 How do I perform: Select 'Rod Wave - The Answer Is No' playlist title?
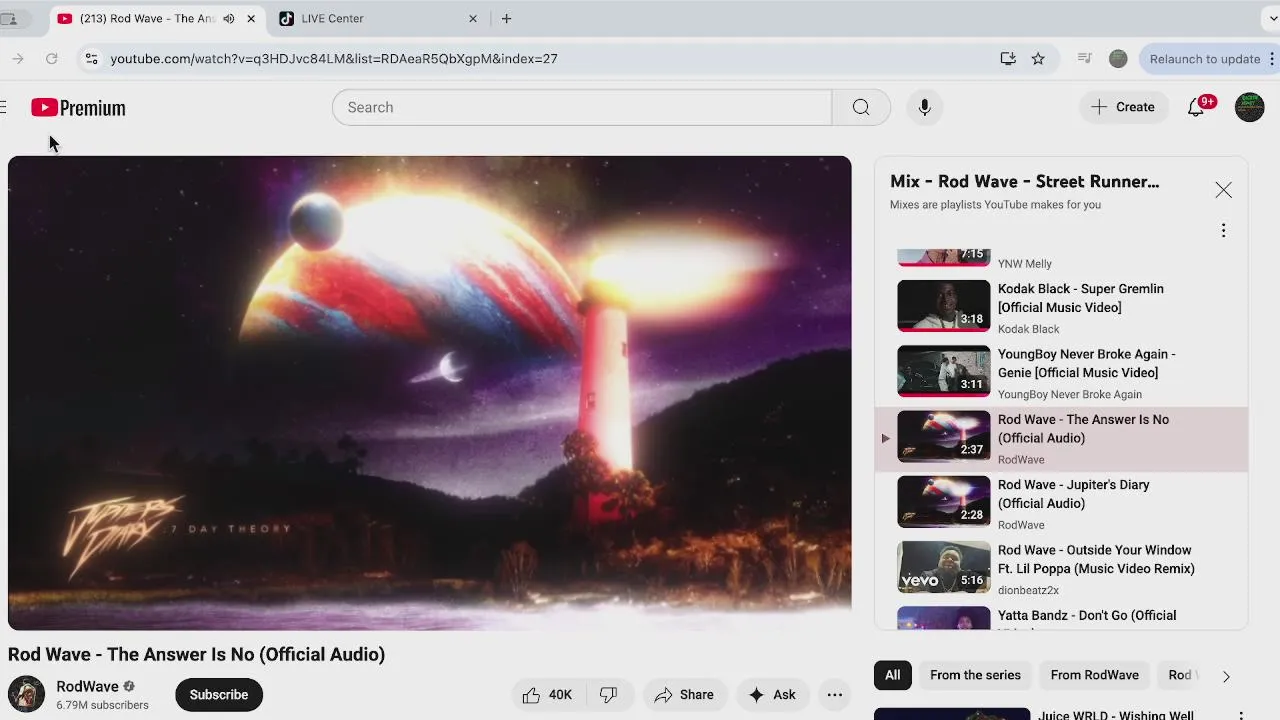pyautogui.click(x=1083, y=429)
